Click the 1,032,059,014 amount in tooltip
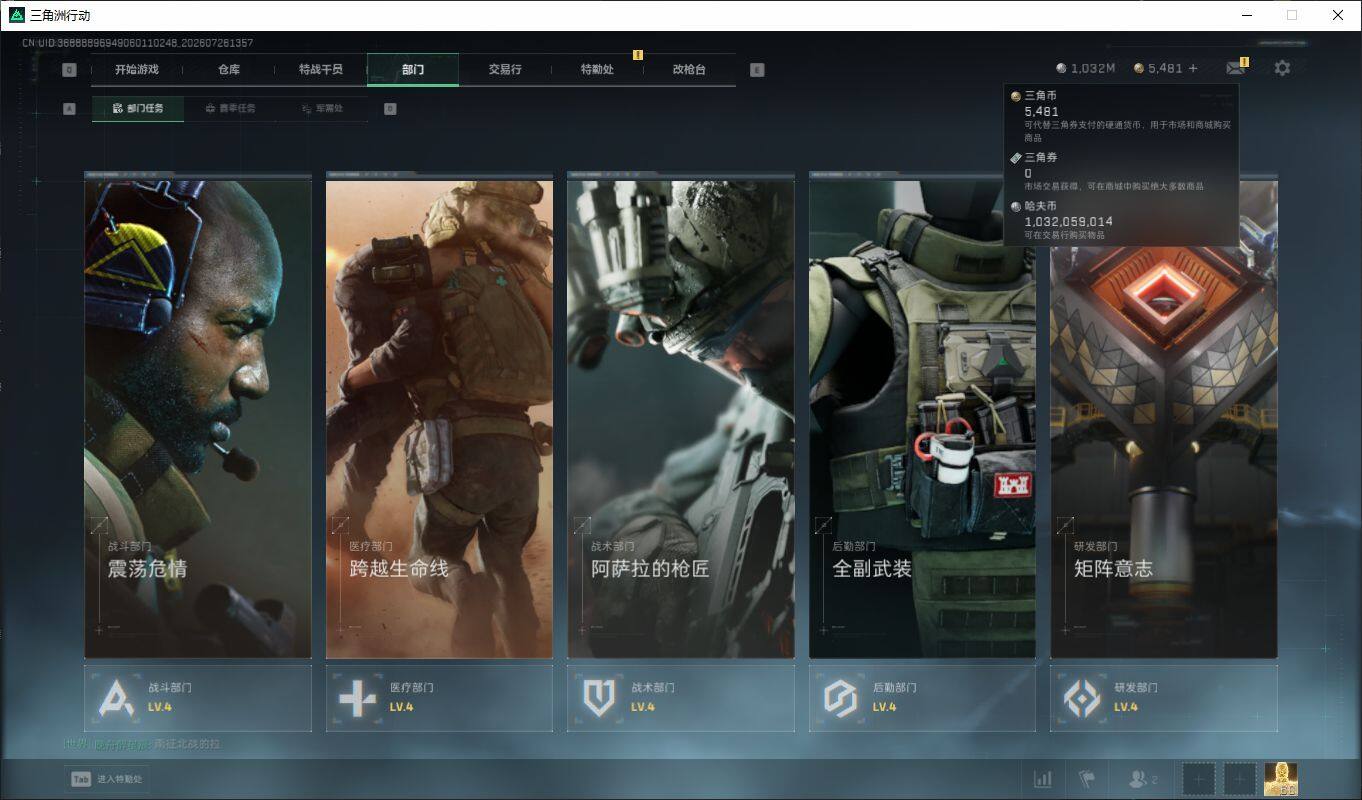This screenshot has width=1362, height=800. [1068, 221]
